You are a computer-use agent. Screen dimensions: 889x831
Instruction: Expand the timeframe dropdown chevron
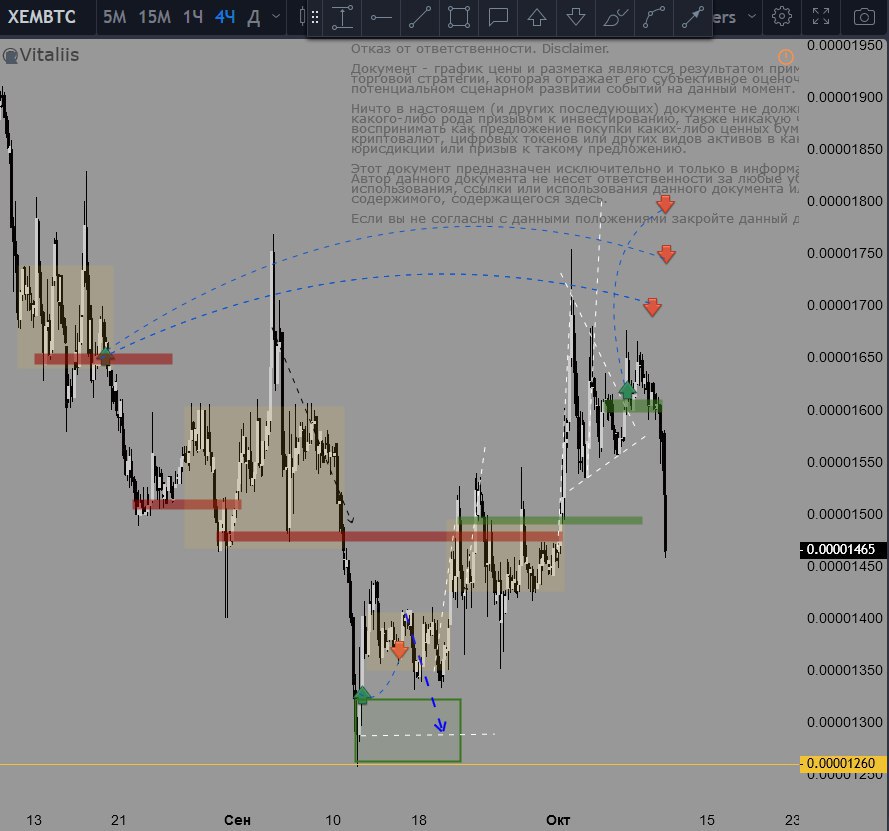(276, 16)
